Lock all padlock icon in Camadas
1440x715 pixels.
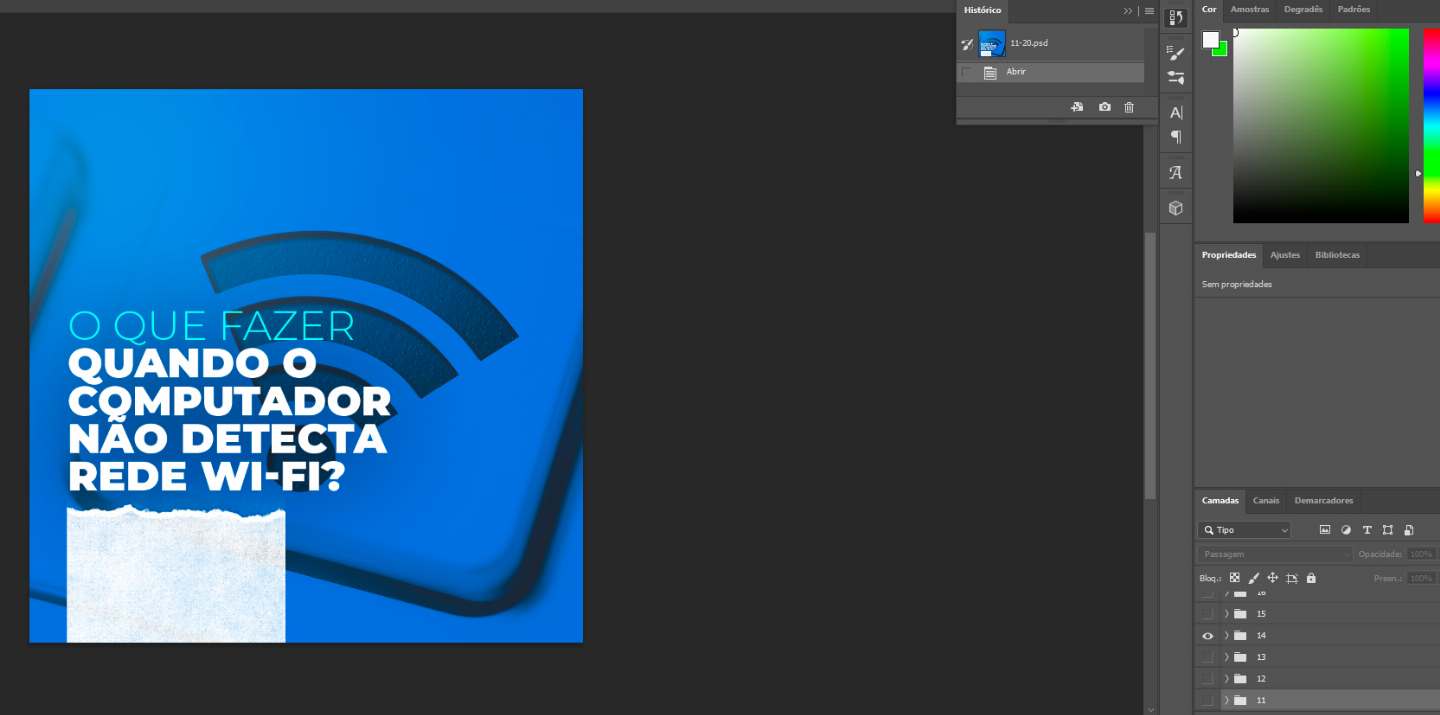pyautogui.click(x=1311, y=578)
